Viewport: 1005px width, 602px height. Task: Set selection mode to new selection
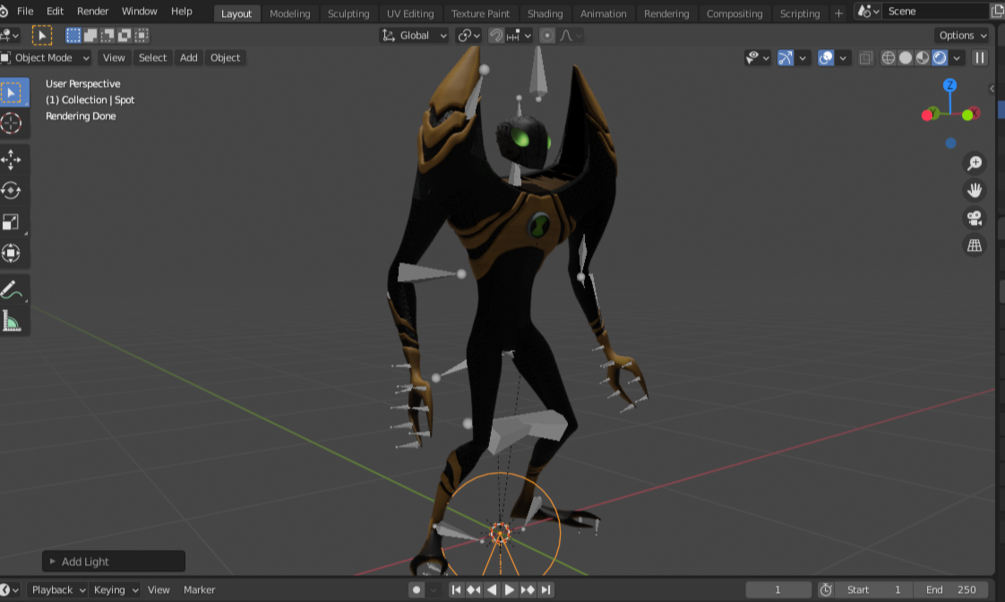[x=73, y=35]
